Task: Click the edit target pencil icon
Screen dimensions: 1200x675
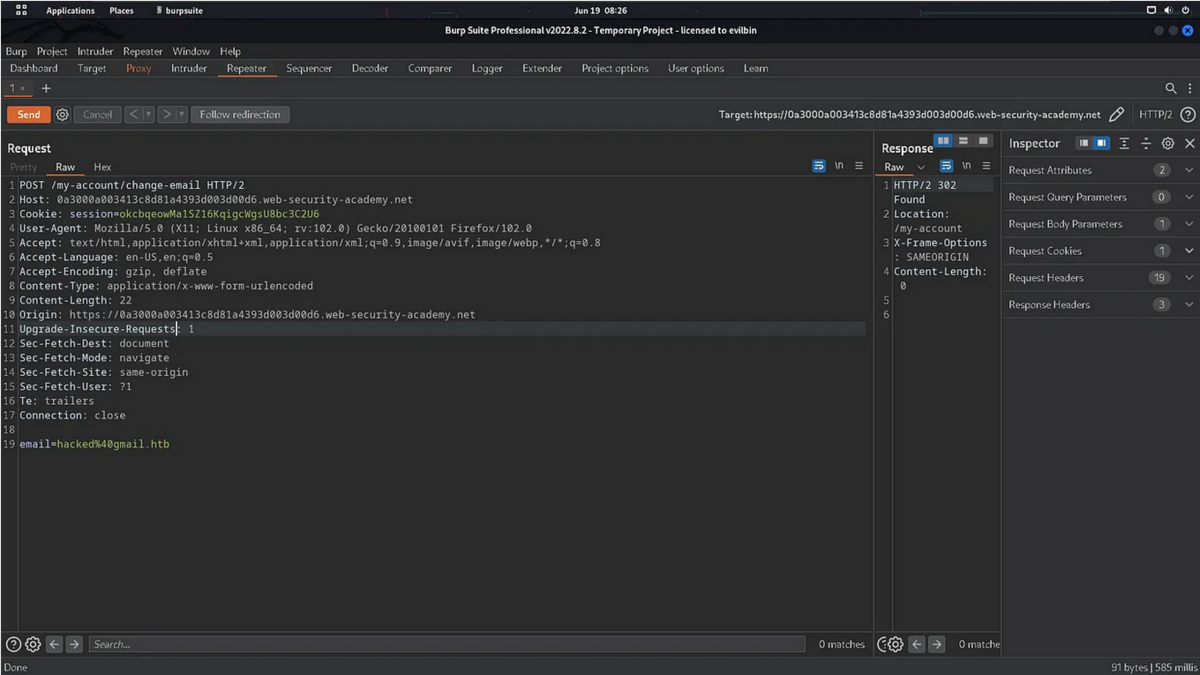Action: pyautogui.click(x=1117, y=115)
